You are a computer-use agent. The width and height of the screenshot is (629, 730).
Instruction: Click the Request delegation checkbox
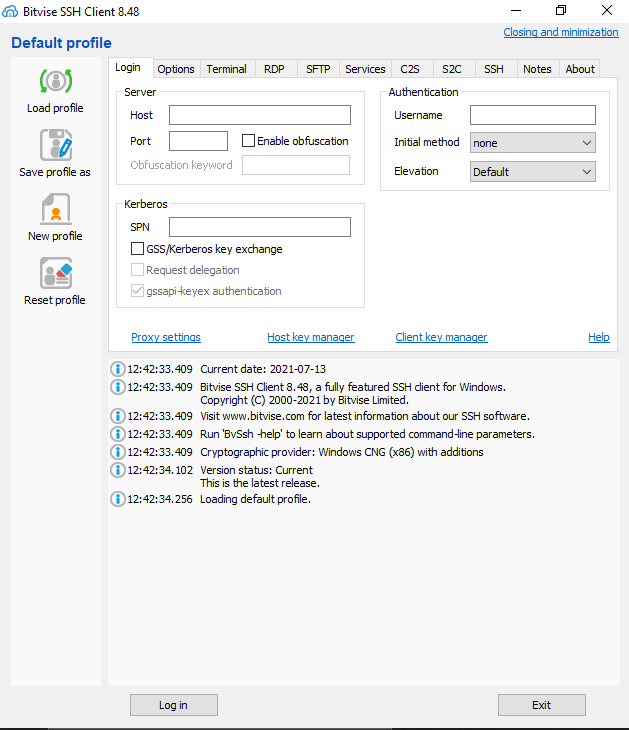coord(137,270)
